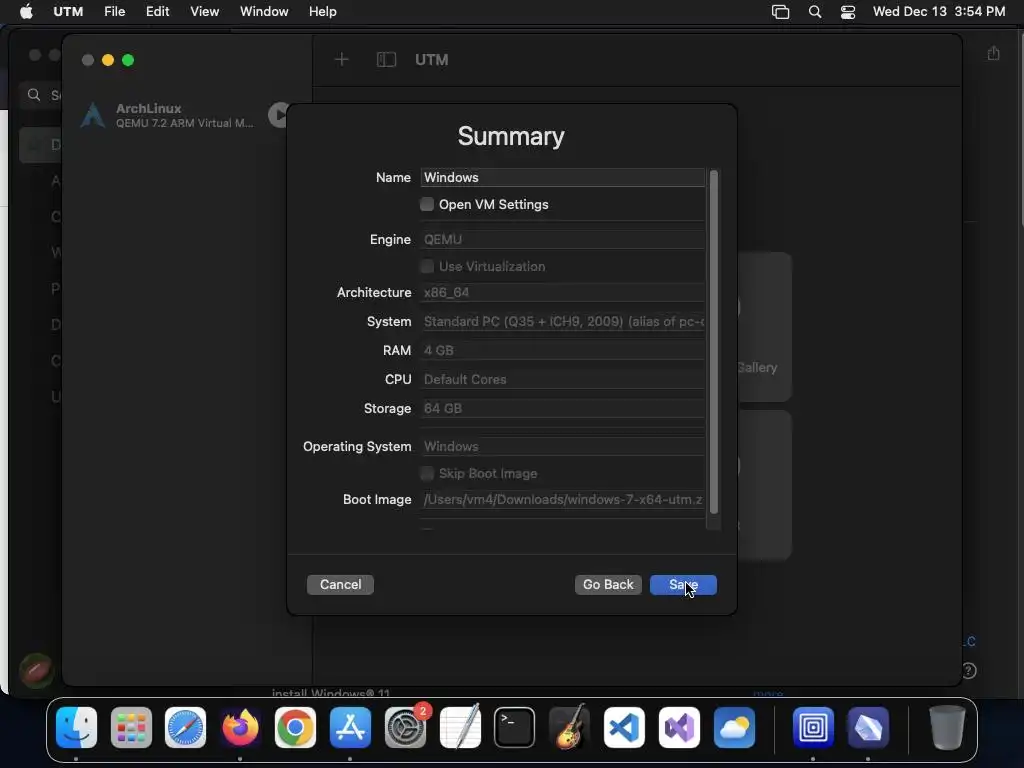Screen dimensions: 1024x768
Task: Open Launchpad from the Dock
Action: 131,727
